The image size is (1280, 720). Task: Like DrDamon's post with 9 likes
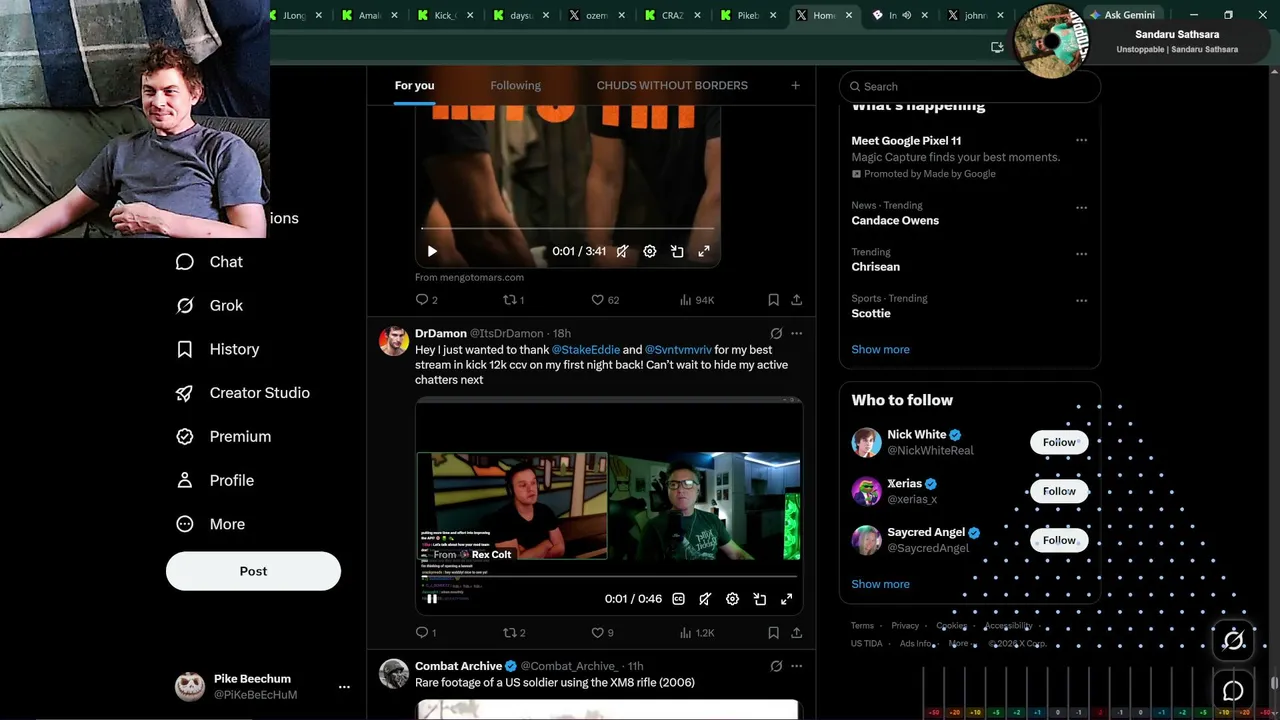(x=602, y=633)
